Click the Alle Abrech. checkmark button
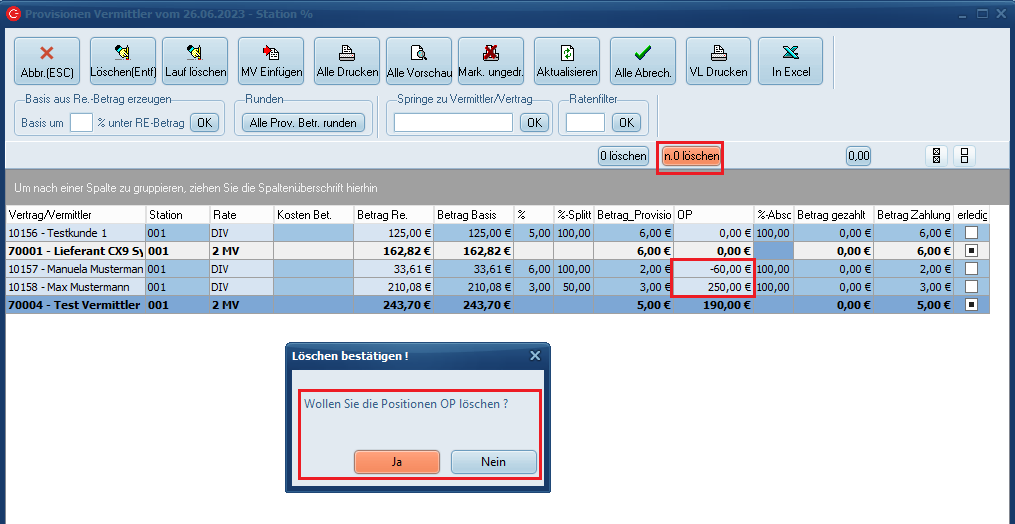 pos(643,62)
